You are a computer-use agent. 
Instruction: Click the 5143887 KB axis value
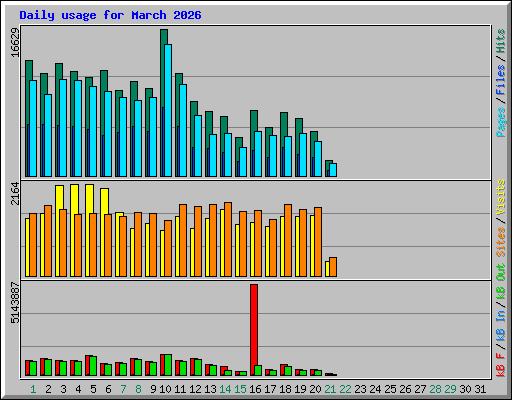pyautogui.click(x=15, y=303)
